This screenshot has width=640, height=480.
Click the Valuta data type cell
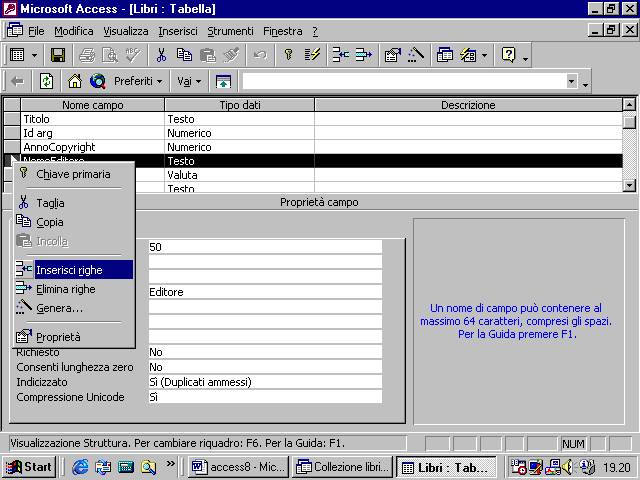coord(240,175)
